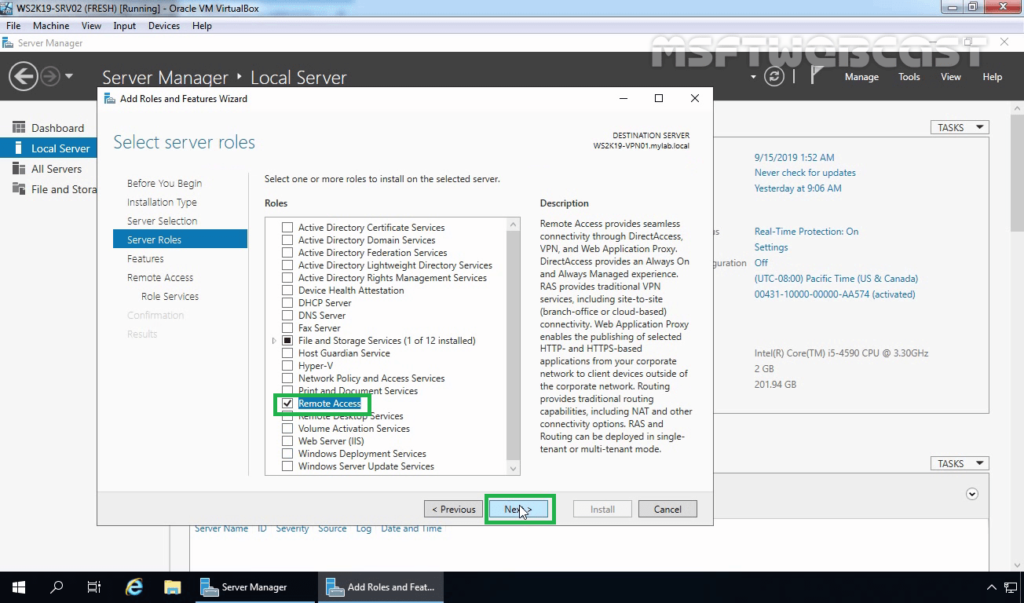Check Windows Server Update Services
This screenshot has height=603, width=1024.
287,466
